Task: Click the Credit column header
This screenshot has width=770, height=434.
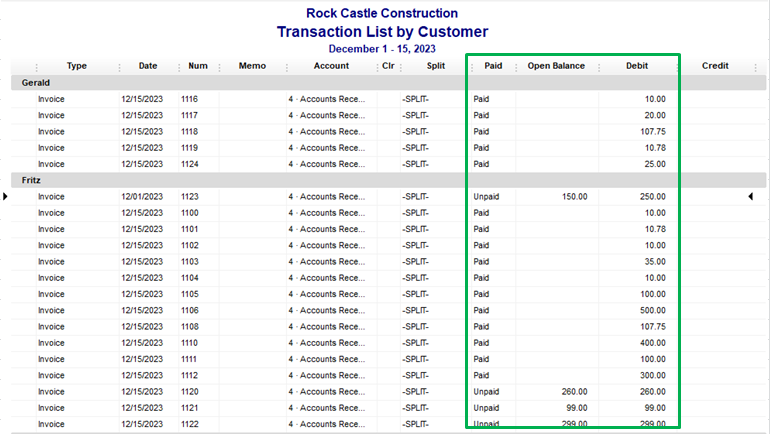Action: (x=715, y=66)
